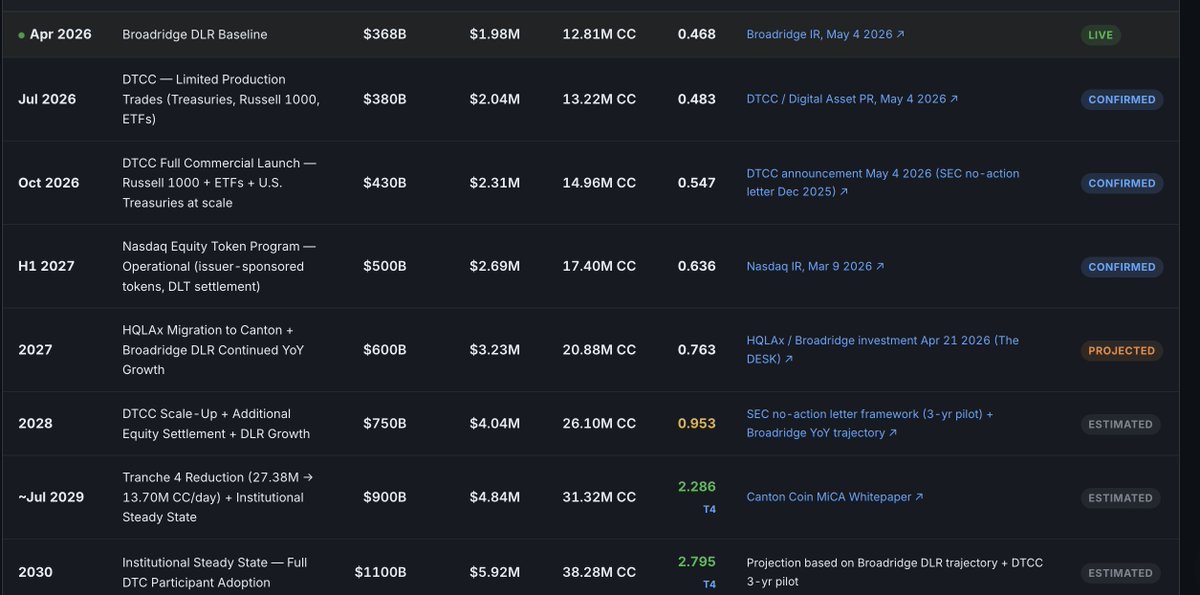Open the Nasdaq IR, Mar 9 2026 link
This screenshot has width=1200, height=595.
[815, 266]
